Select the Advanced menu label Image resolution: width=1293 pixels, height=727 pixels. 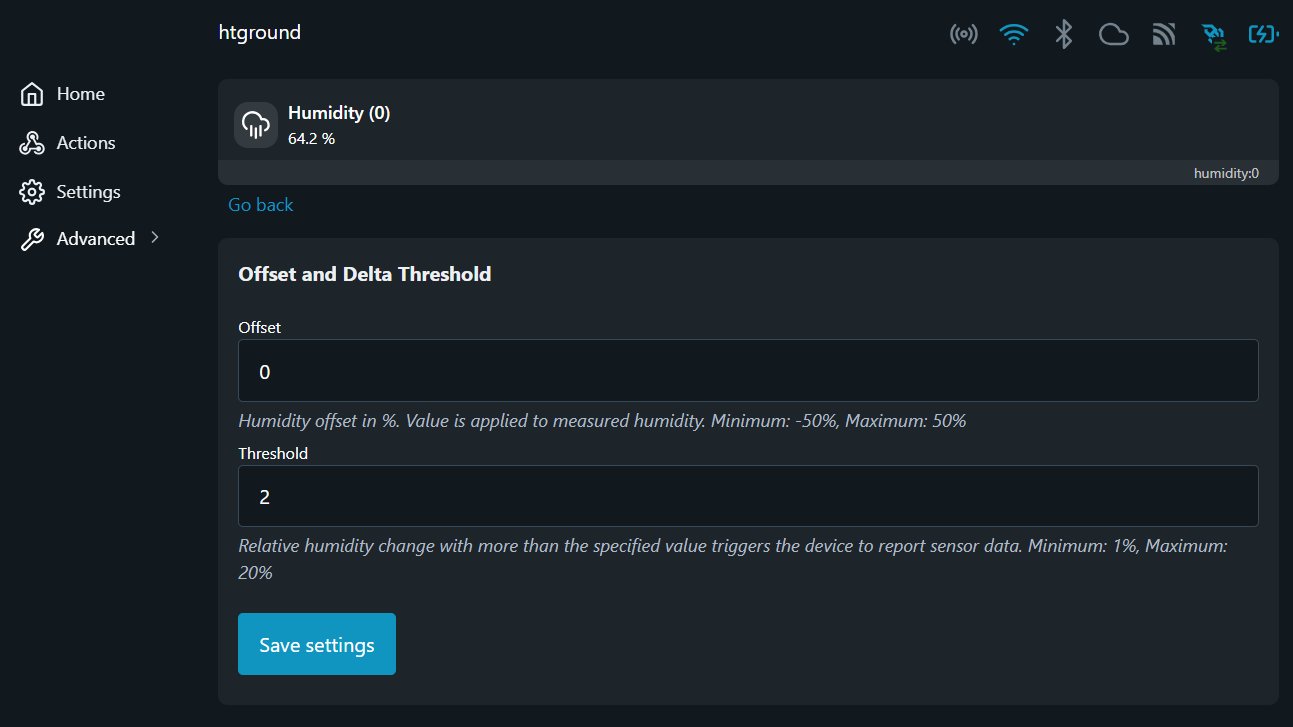click(x=95, y=239)
